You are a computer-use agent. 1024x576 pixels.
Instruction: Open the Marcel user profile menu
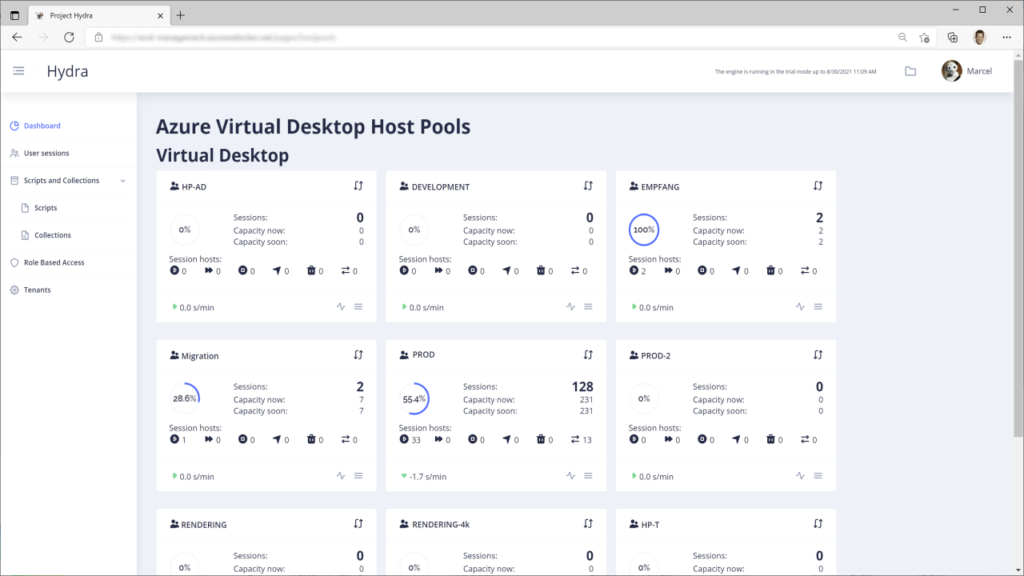pyautogui.click(x=967, y=71)
